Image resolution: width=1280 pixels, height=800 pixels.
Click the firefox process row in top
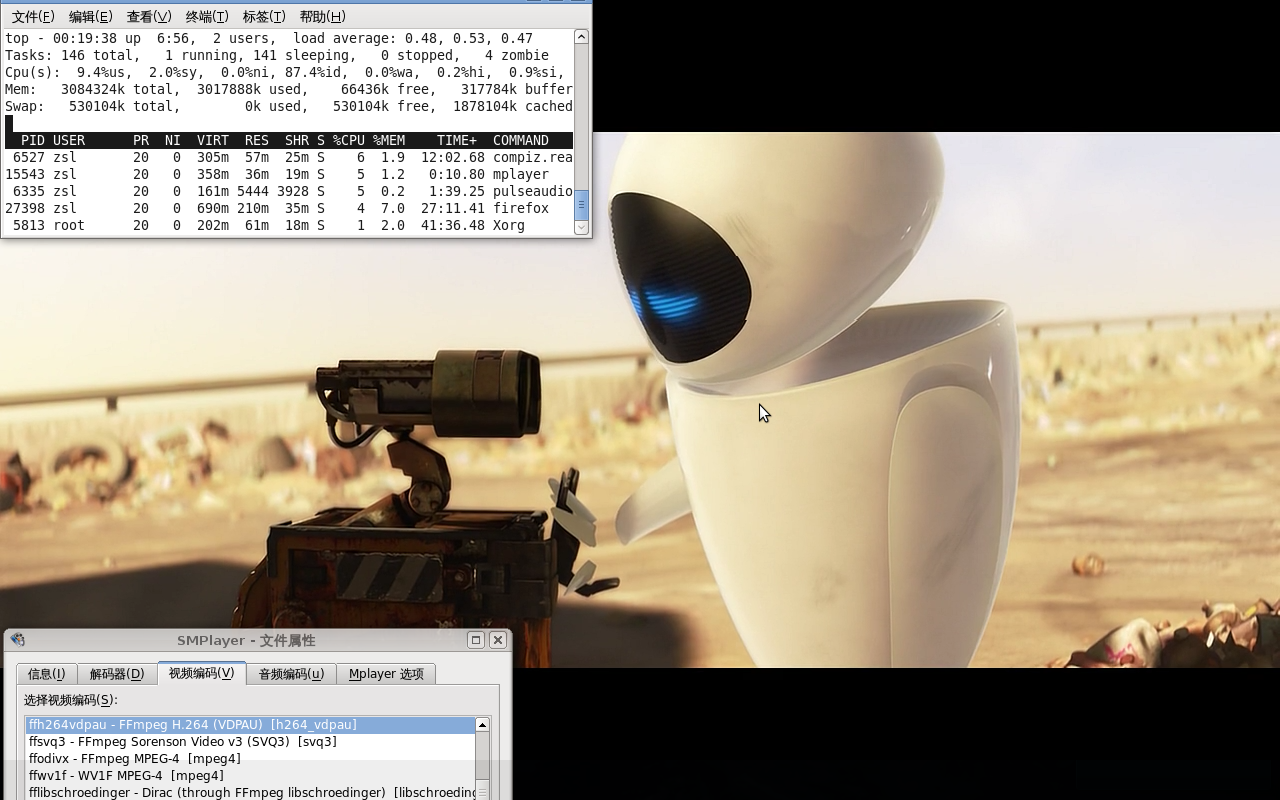click(x=289, y=208)
